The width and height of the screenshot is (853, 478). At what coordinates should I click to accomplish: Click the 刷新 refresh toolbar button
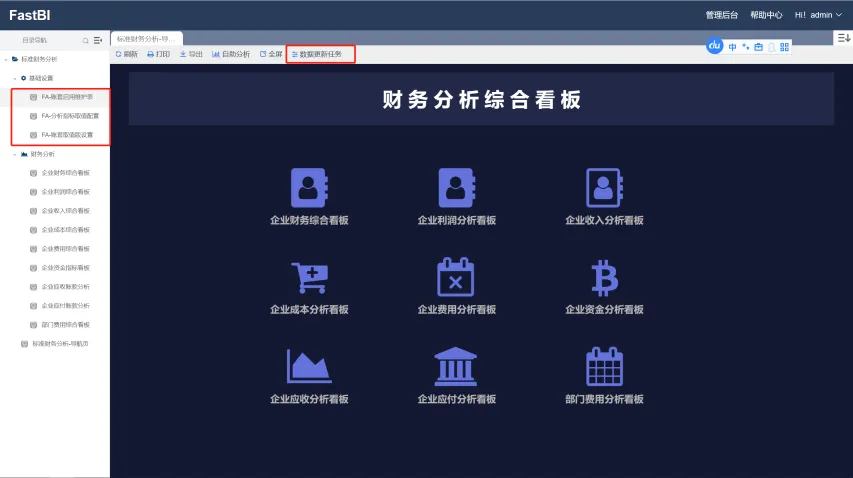pos(126,54)
